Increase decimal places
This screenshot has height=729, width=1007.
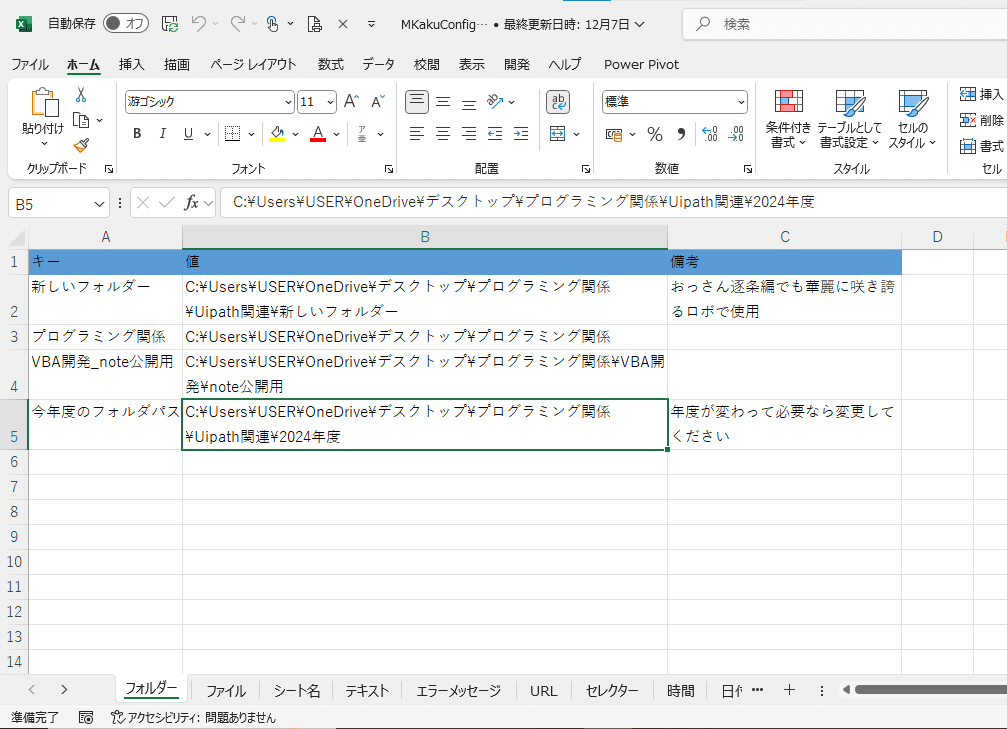click(x=710, y=134)
